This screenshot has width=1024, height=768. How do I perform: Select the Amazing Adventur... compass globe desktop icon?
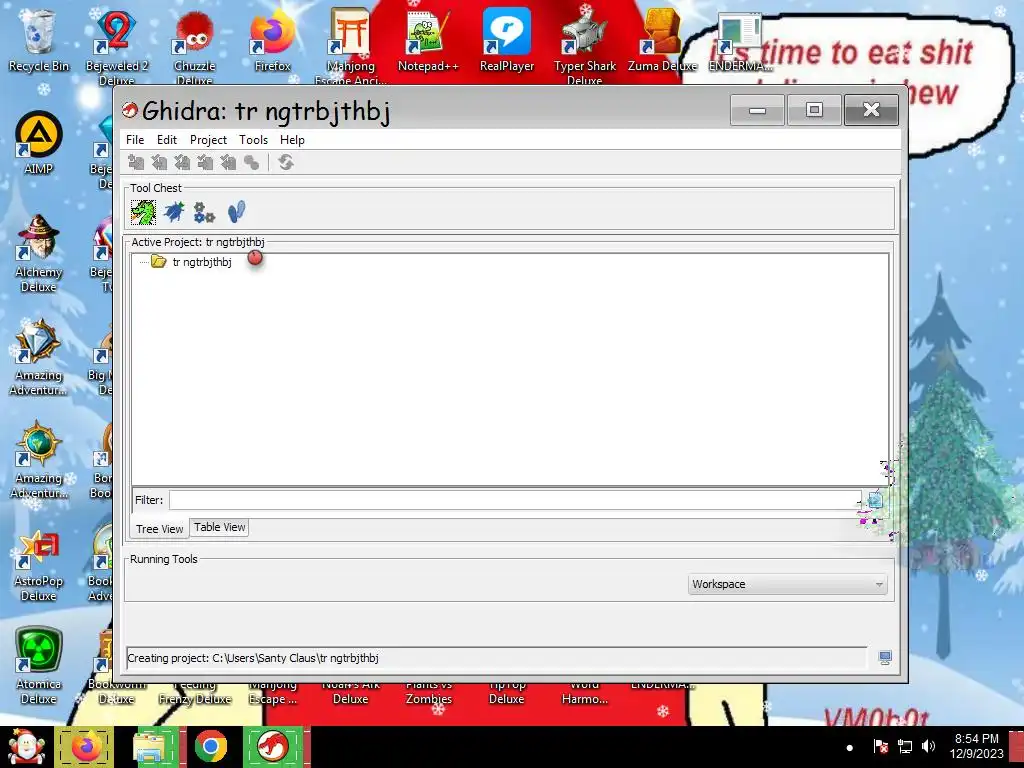point(39,460)
